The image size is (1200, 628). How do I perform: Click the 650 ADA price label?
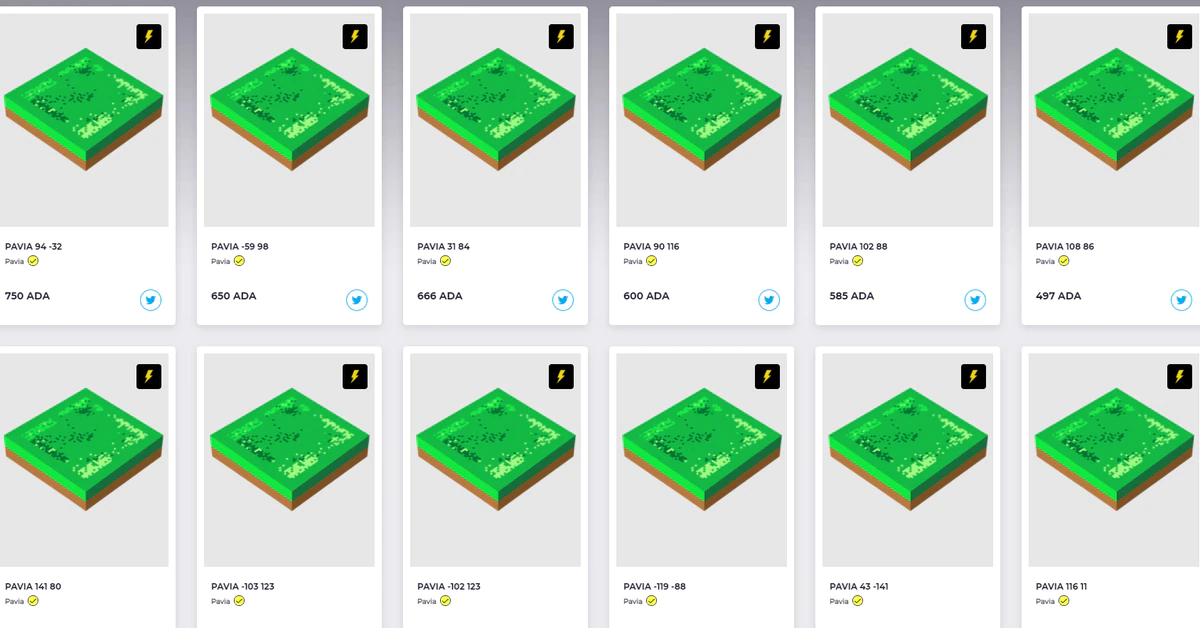click(234, 296)
